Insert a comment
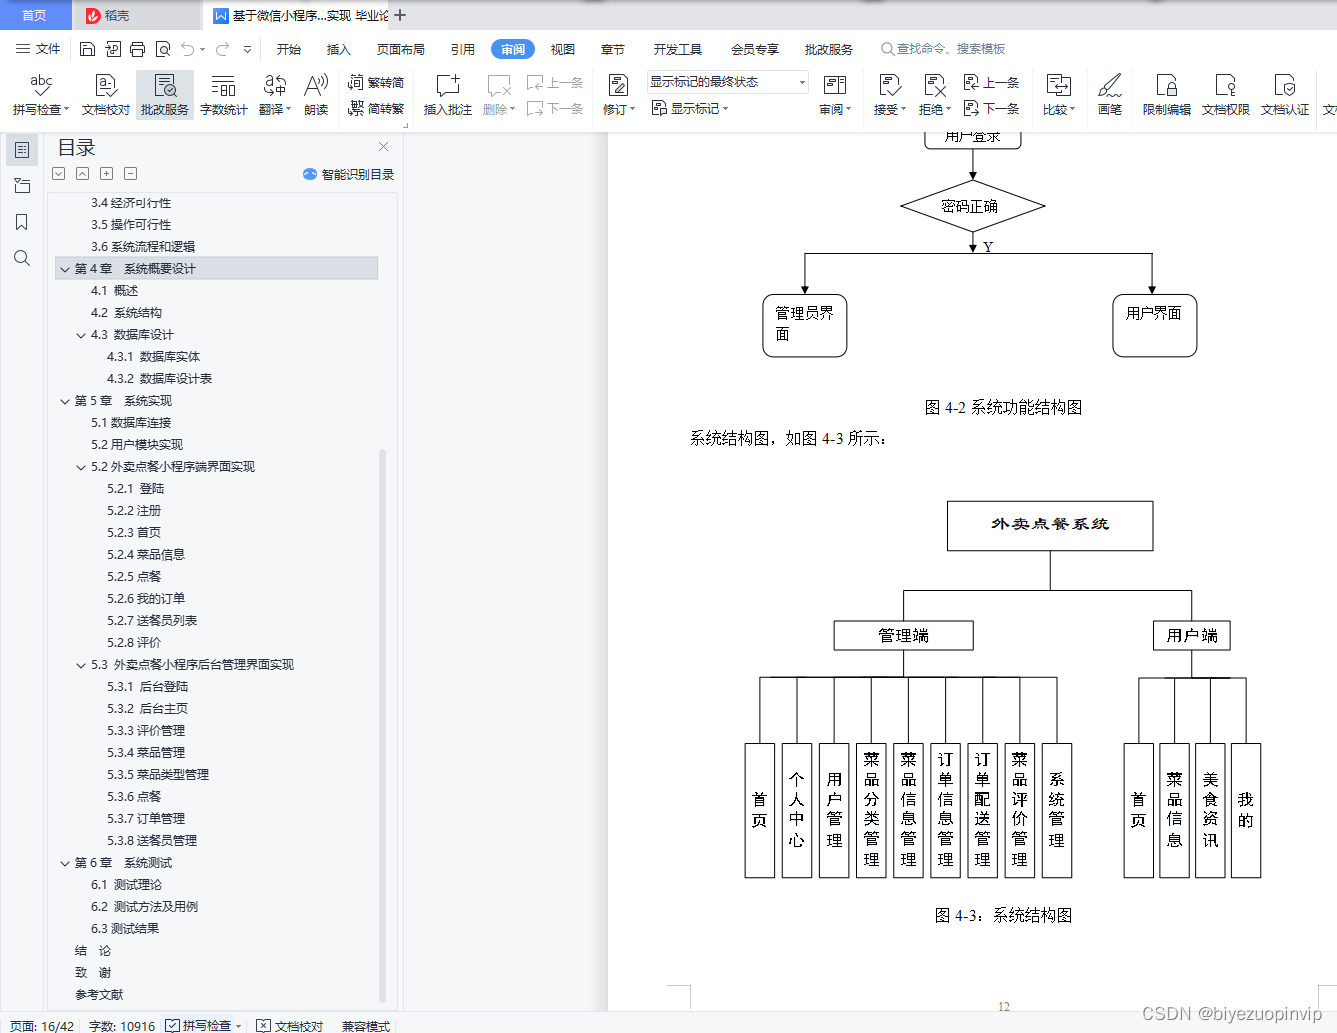 click(x=447, y=95)
